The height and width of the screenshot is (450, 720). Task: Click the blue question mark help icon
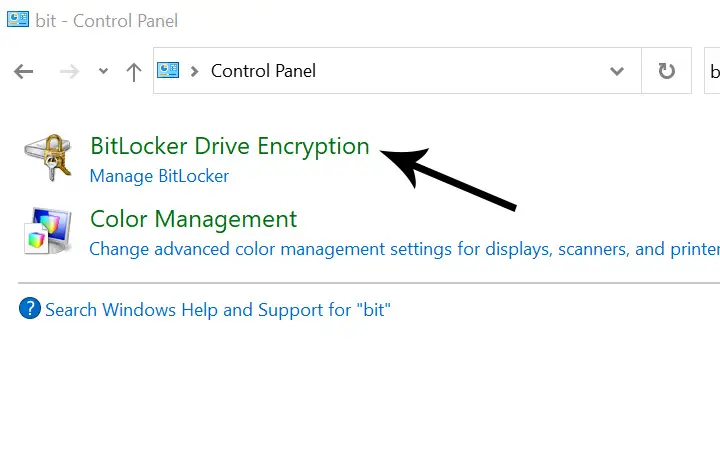[30, 308]
